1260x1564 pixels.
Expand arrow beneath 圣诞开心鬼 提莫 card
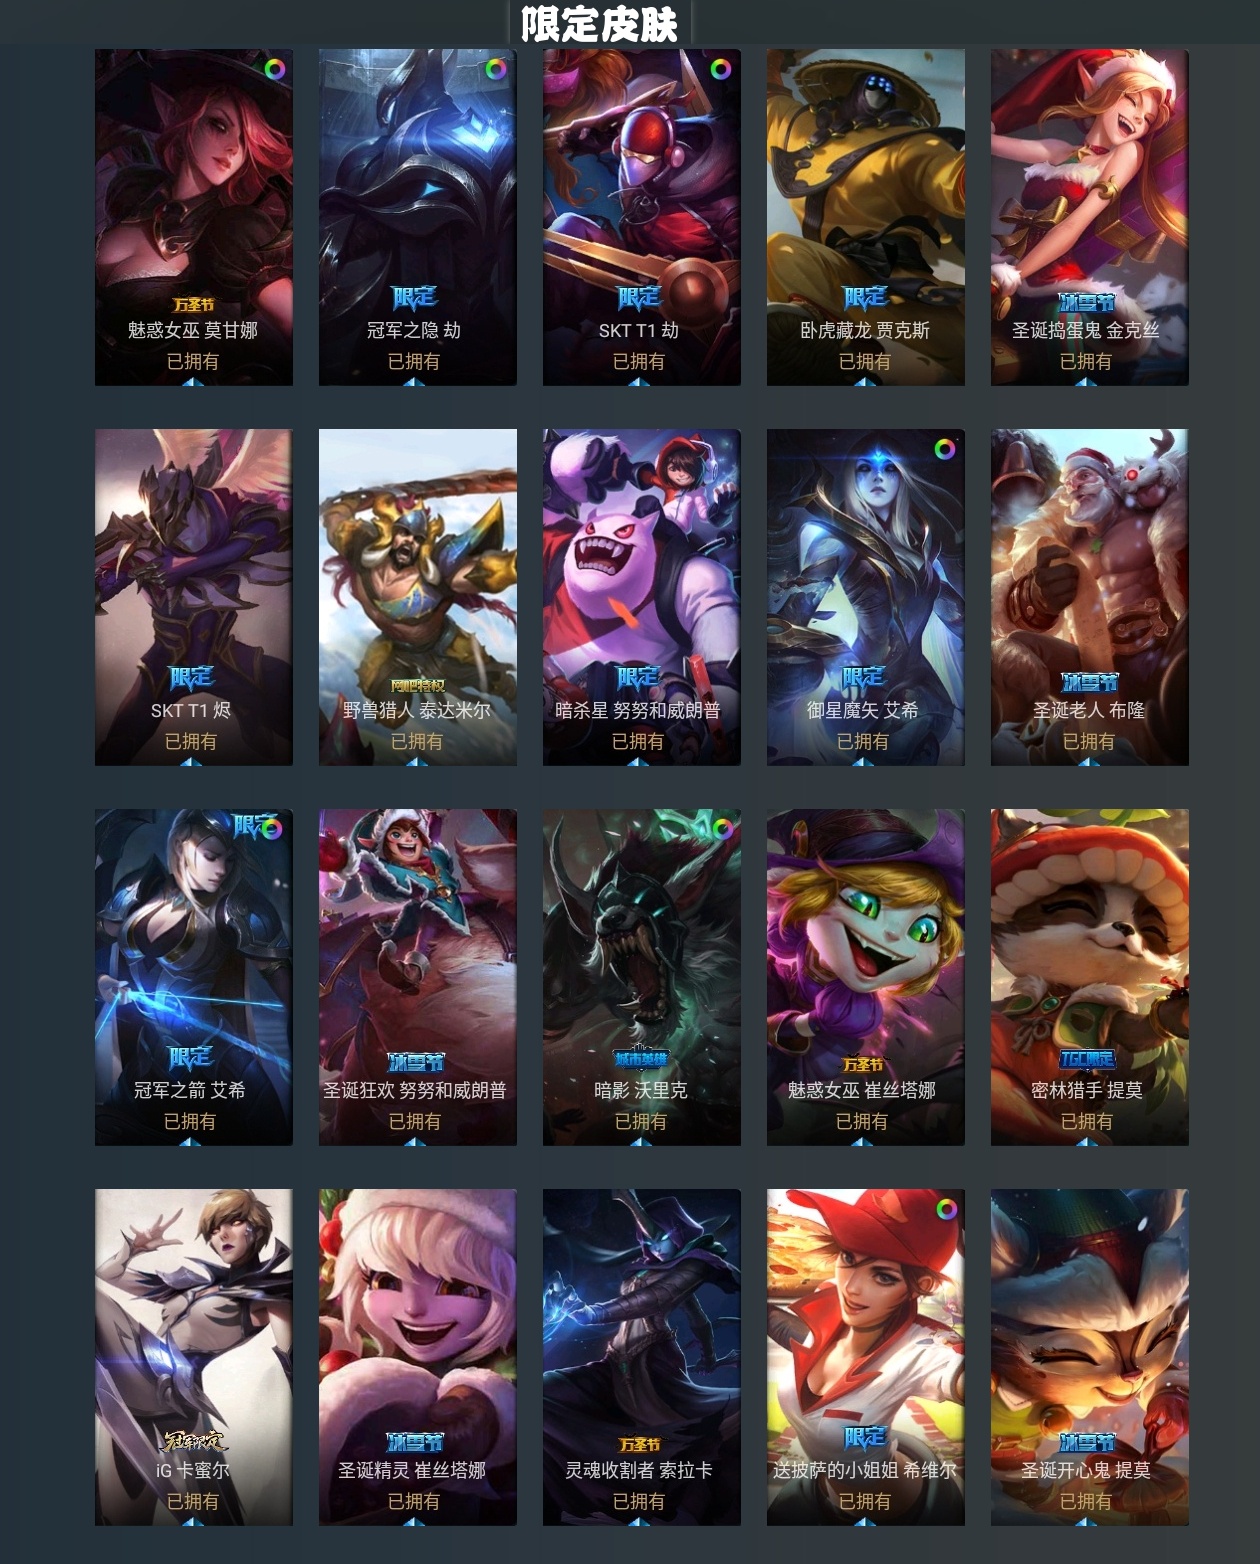(x=1087, y=1521)
